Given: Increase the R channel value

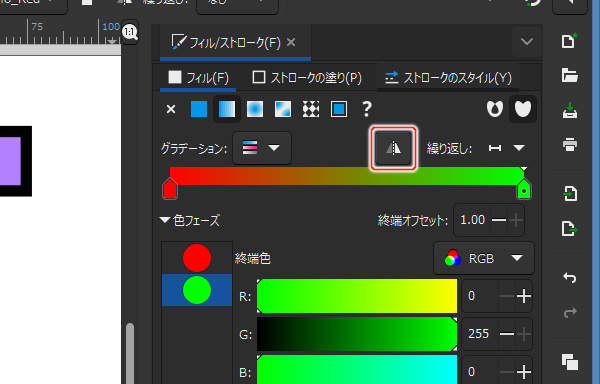Looking at the screenshot, I should point(524,296).
